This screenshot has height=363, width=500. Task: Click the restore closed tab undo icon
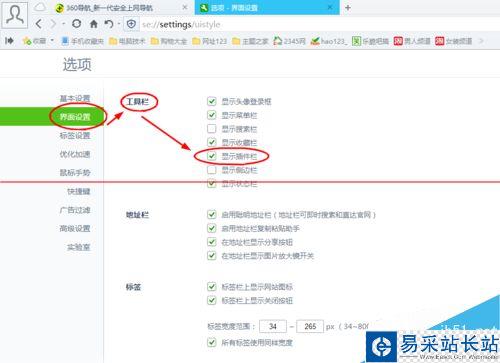pos(108,24)
